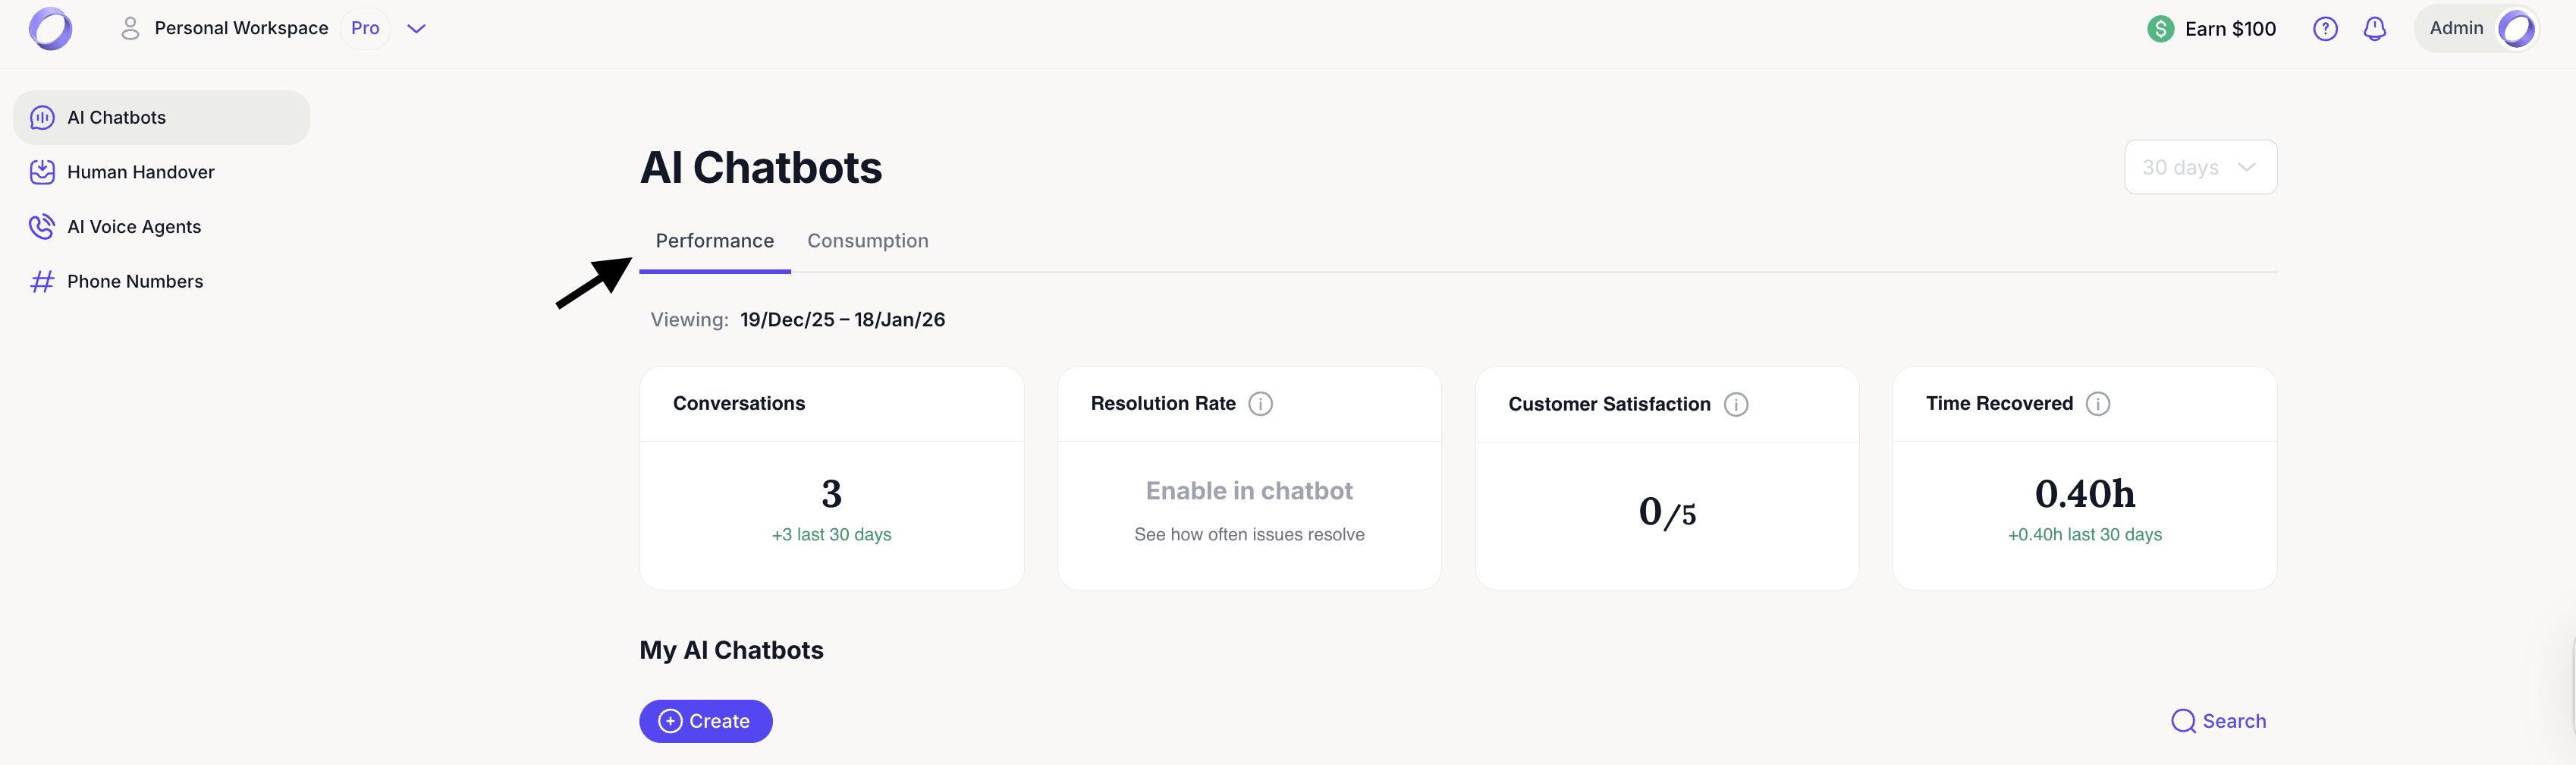
Task: Open the AI Voice Agents section
Action: (133, 227)
